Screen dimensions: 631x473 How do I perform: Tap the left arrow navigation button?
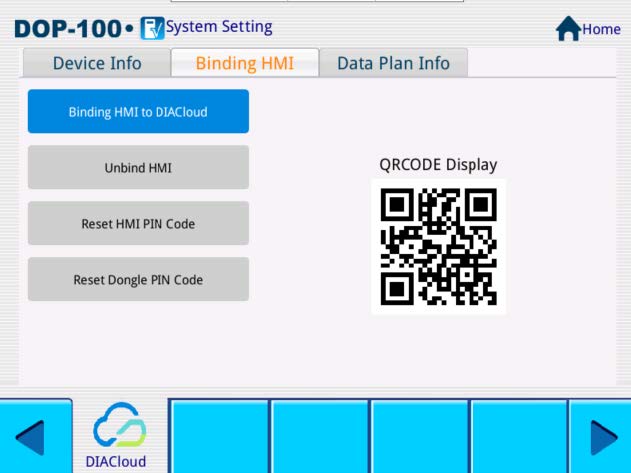tap(30, 438)
